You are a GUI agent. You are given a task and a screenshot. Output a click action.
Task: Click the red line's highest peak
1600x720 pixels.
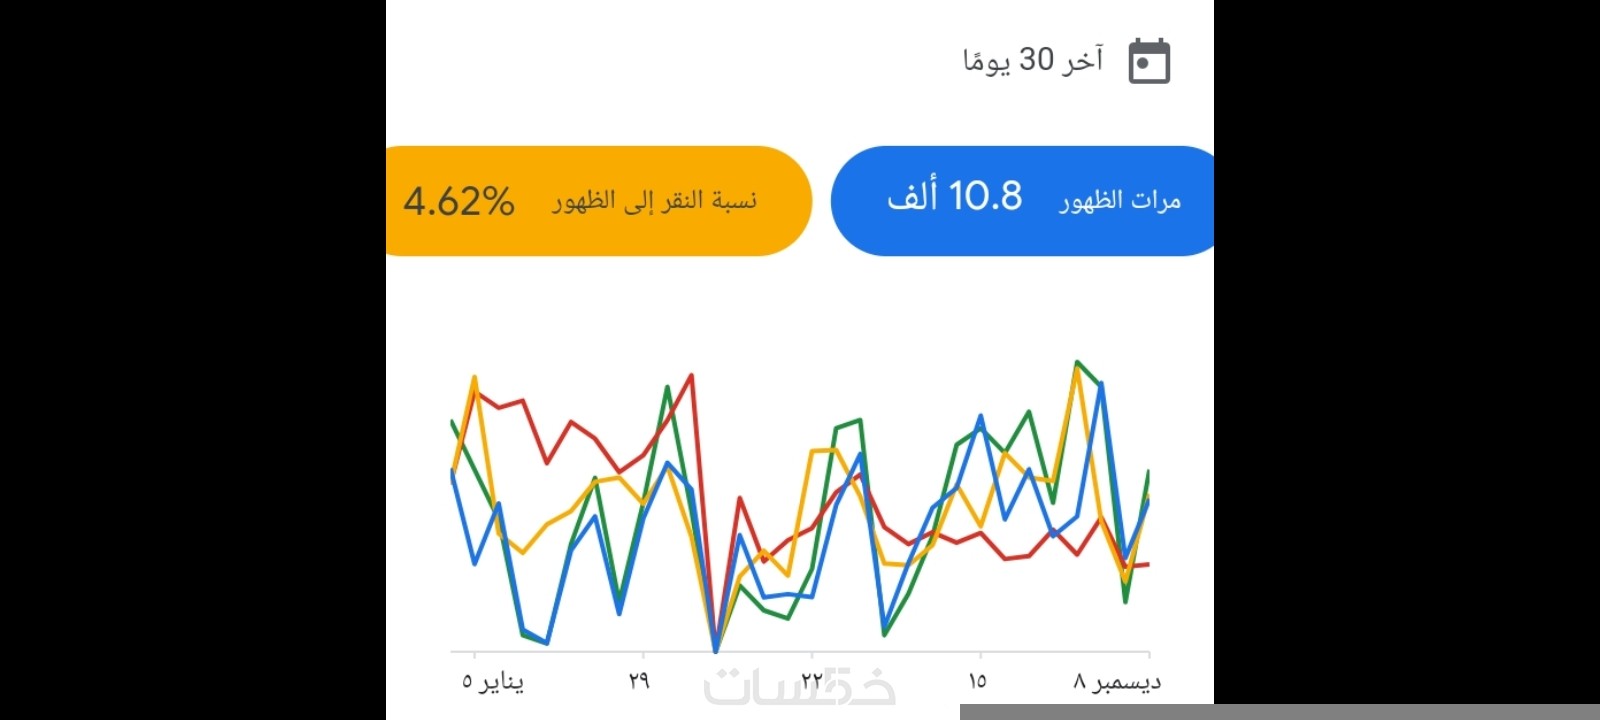coord(691,376)
